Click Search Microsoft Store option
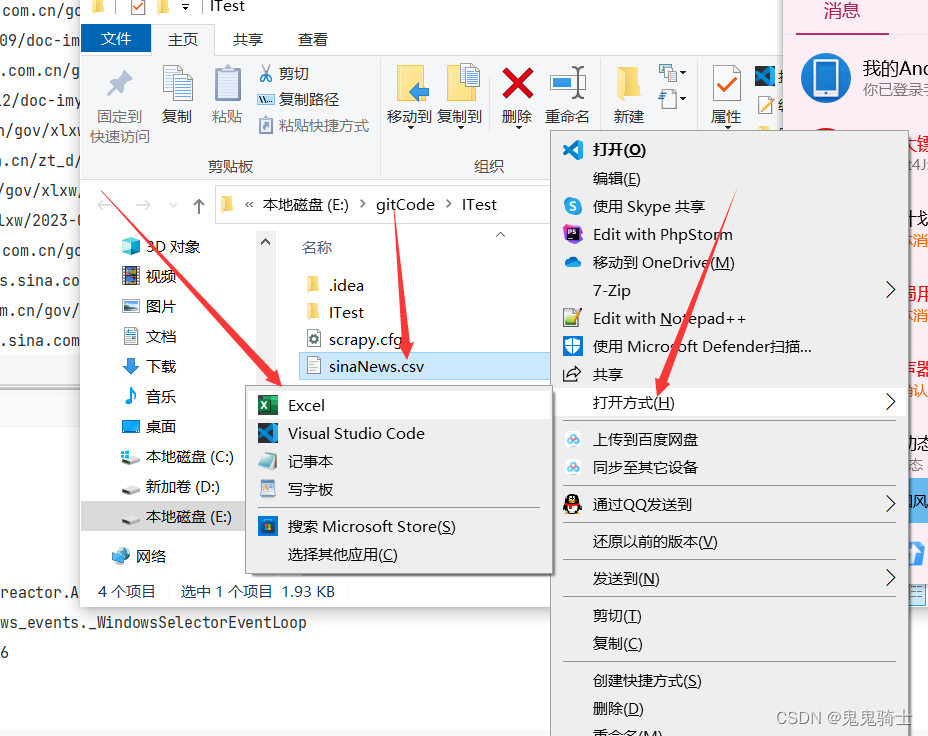 (399, 527)
